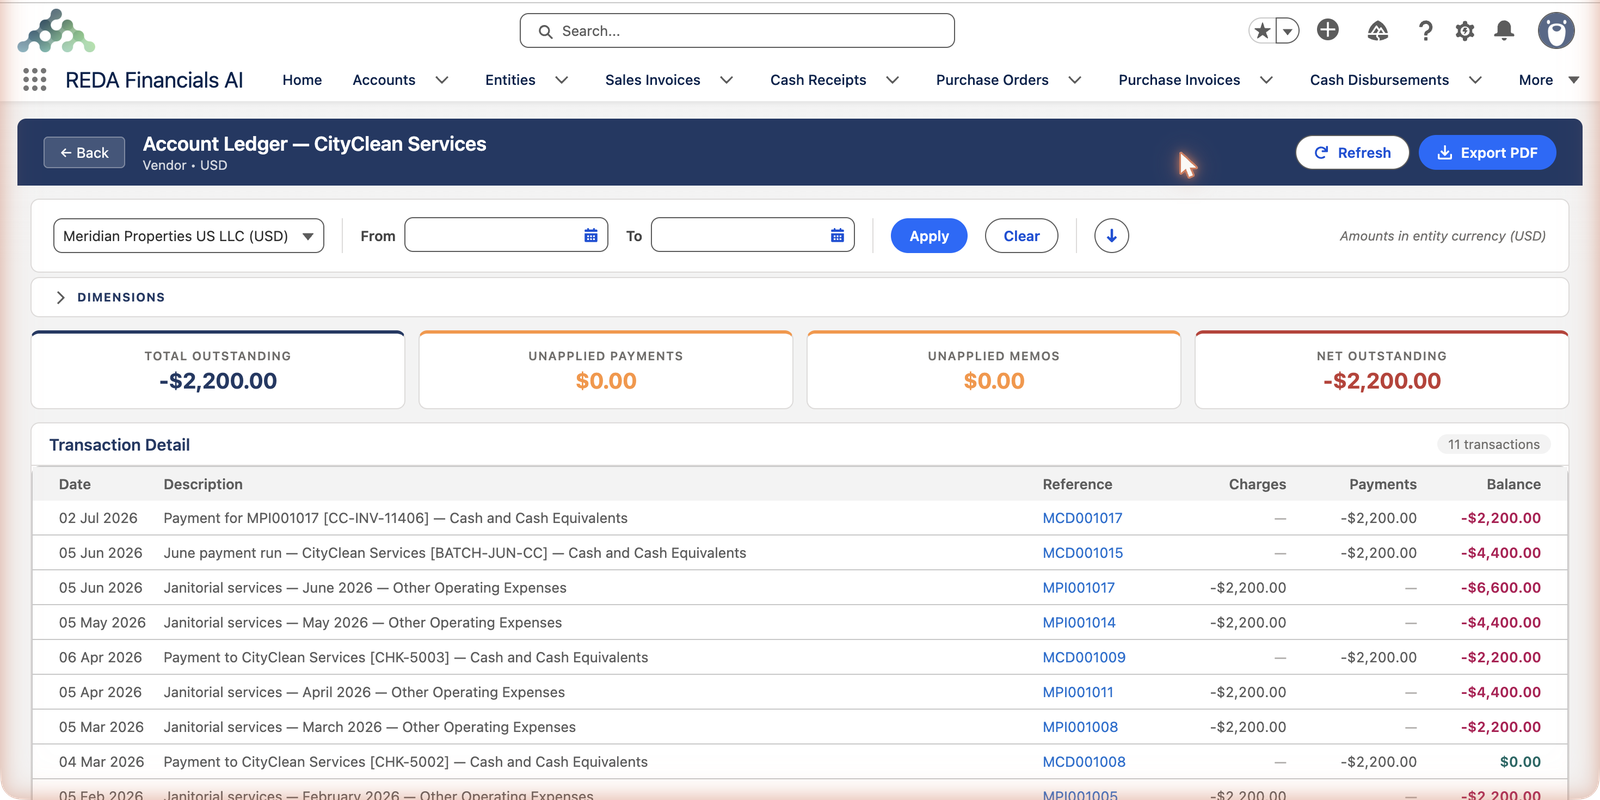This screenshot has width=1600, height=800.
Task: Open reference link MCD001008
Action: (x=1084, y=762)
